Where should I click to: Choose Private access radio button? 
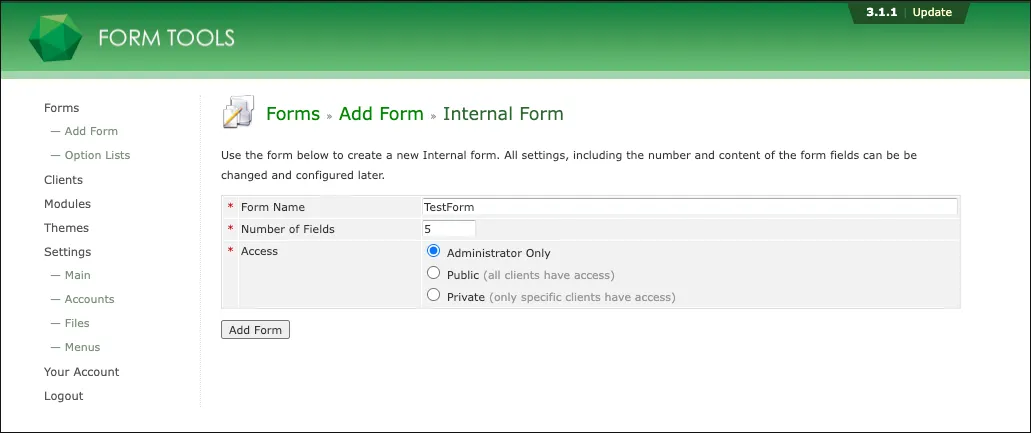point(434,296)
